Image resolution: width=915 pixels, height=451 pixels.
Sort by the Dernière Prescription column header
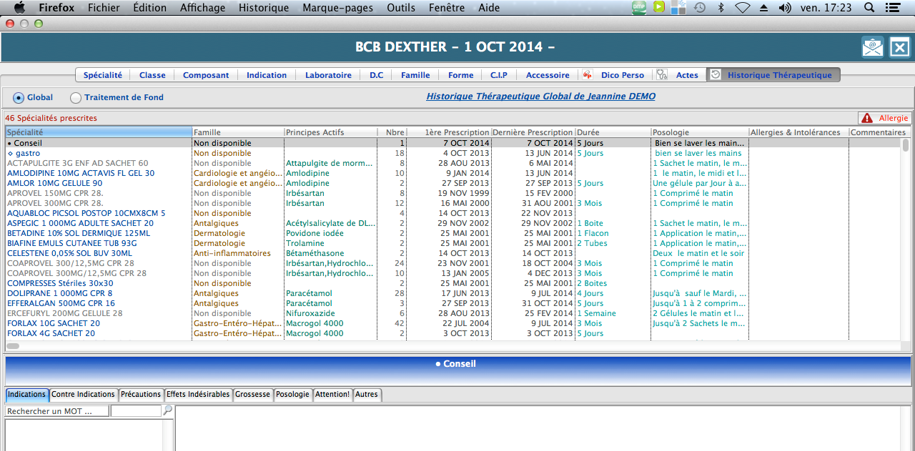coord(532,132)
